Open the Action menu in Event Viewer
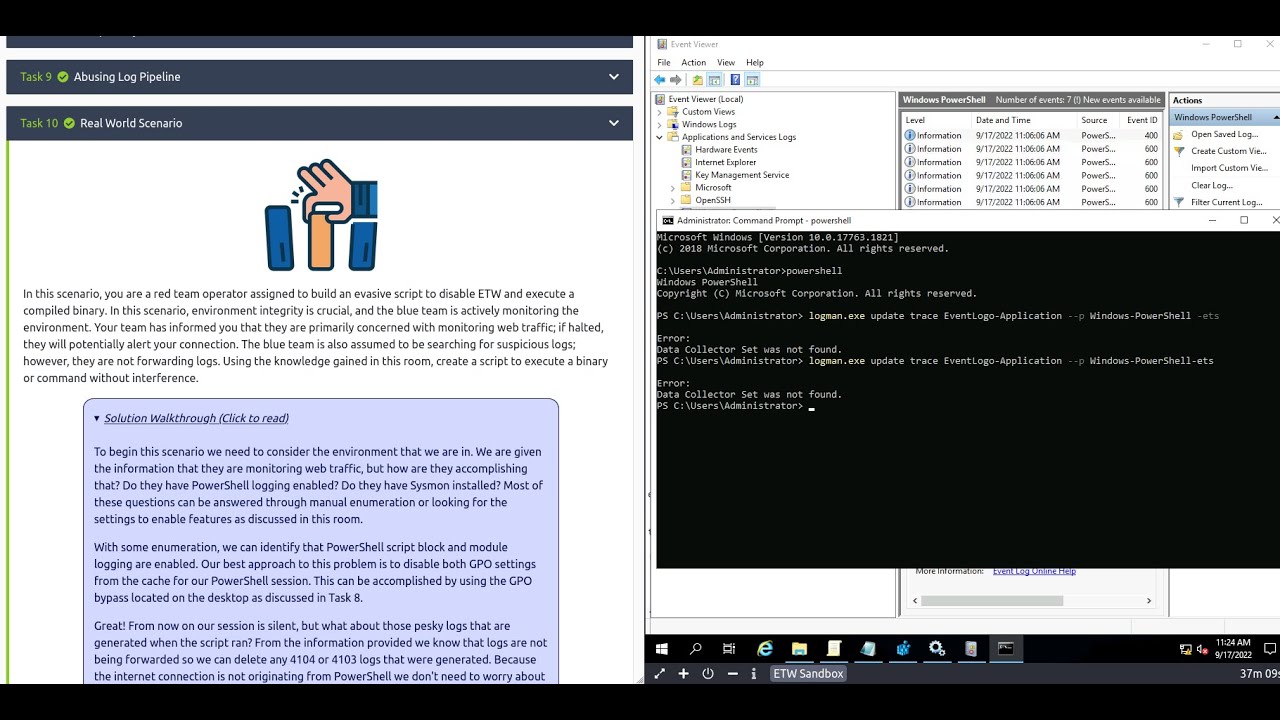 [x=693, y=62]
